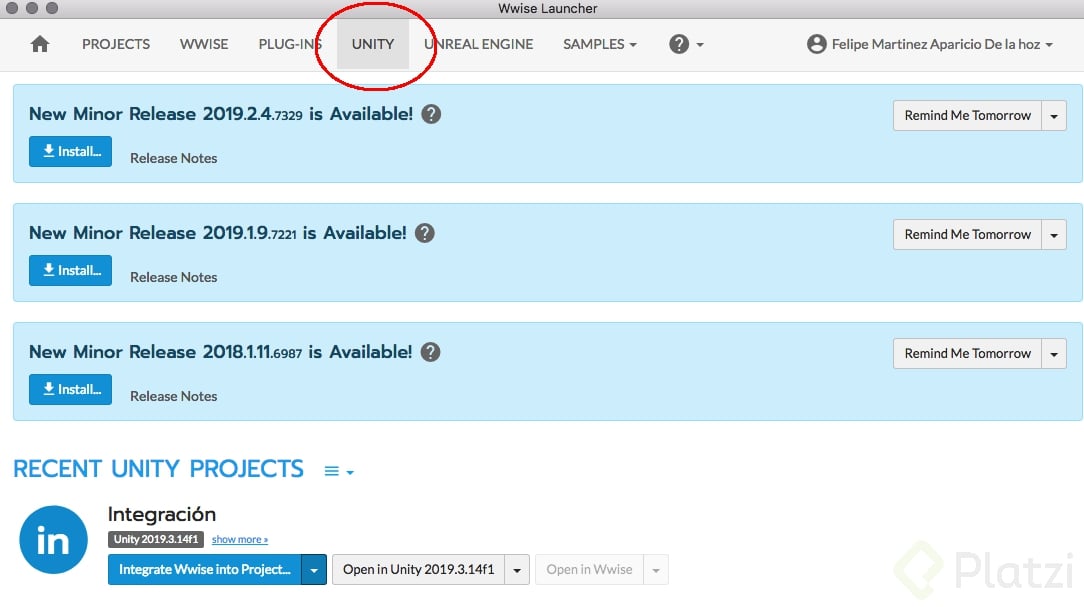Image resolution: width=1084 pixels, height=607 pixels.
Task: Go to the launcher home icon
Action: [40, 44]
